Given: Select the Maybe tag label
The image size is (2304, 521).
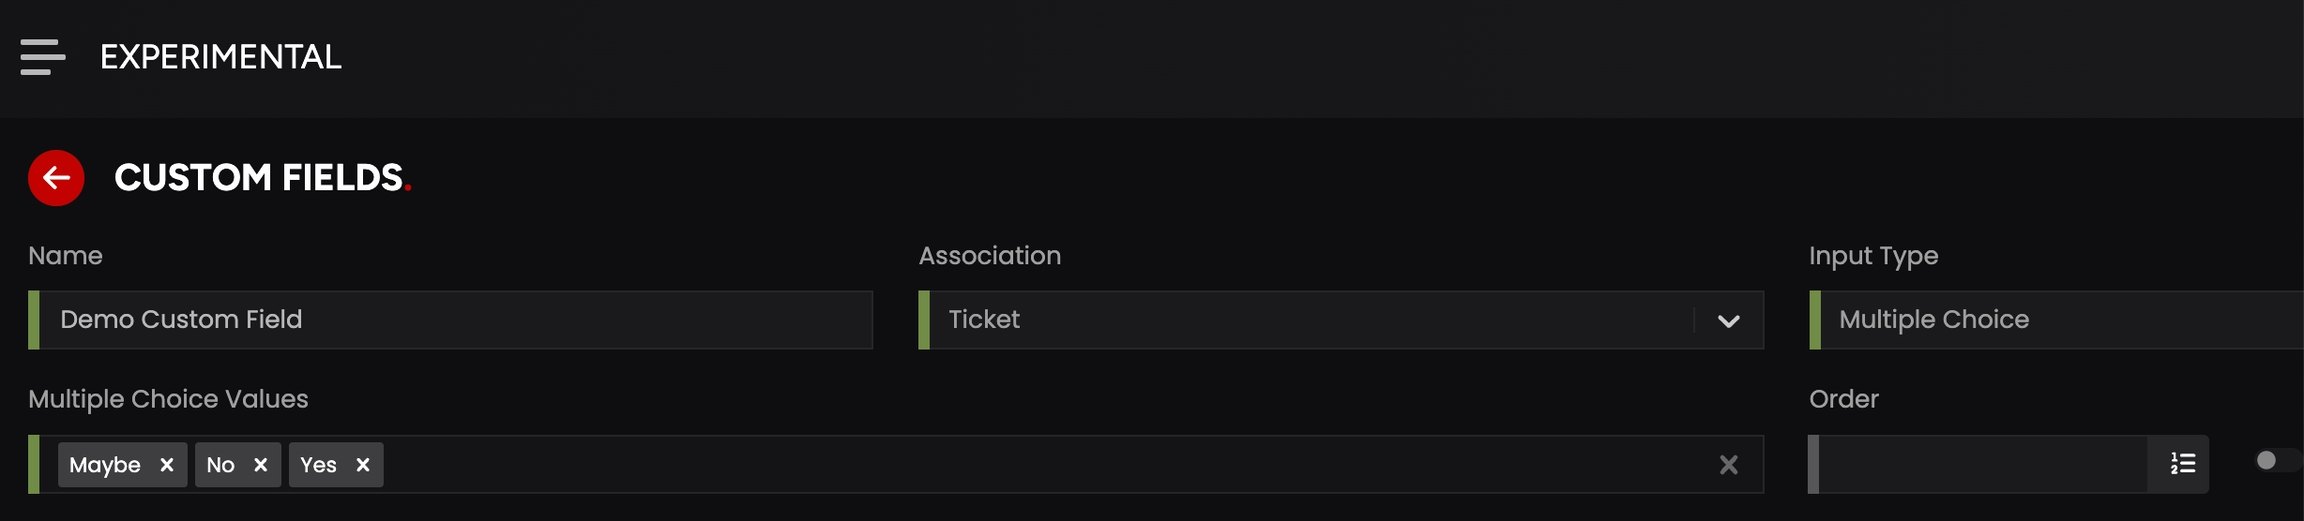Looking at the screenshot, I should point(105,465).
